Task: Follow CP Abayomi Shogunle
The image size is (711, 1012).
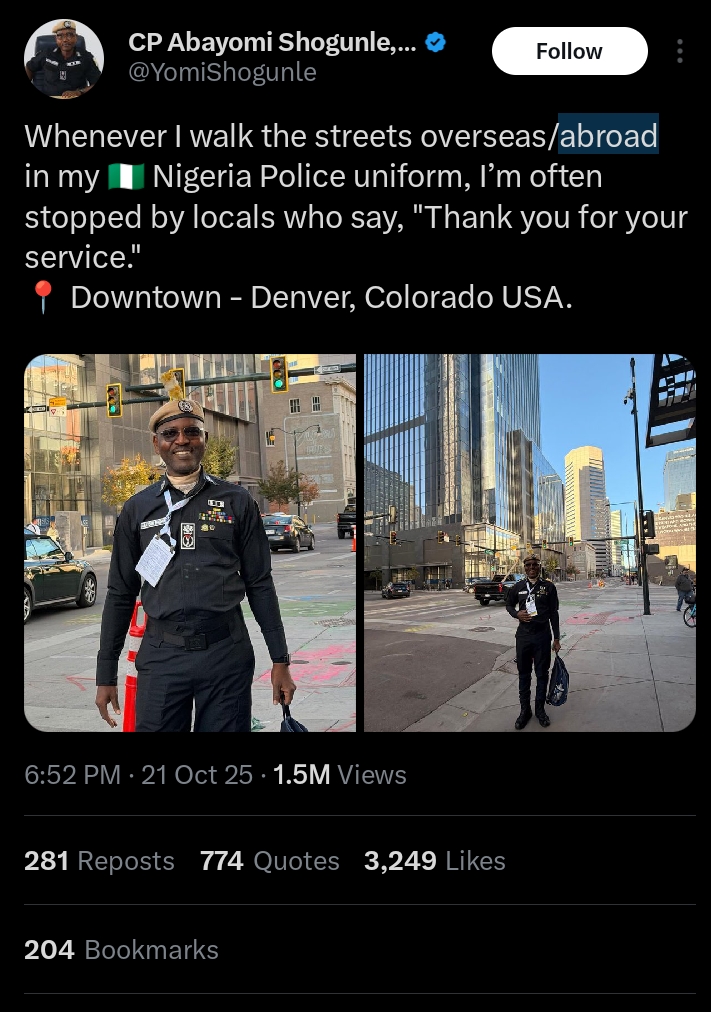Action: (570, 51)
